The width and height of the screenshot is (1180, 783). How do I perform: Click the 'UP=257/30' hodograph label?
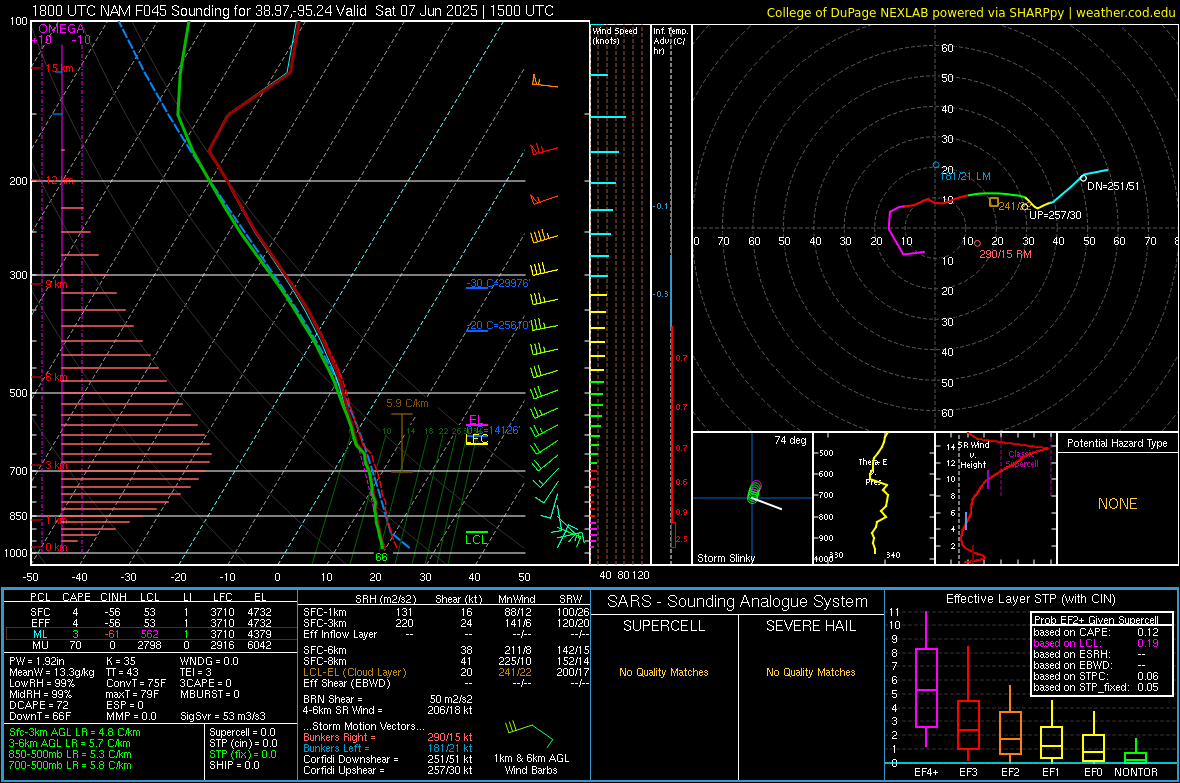1055,215
